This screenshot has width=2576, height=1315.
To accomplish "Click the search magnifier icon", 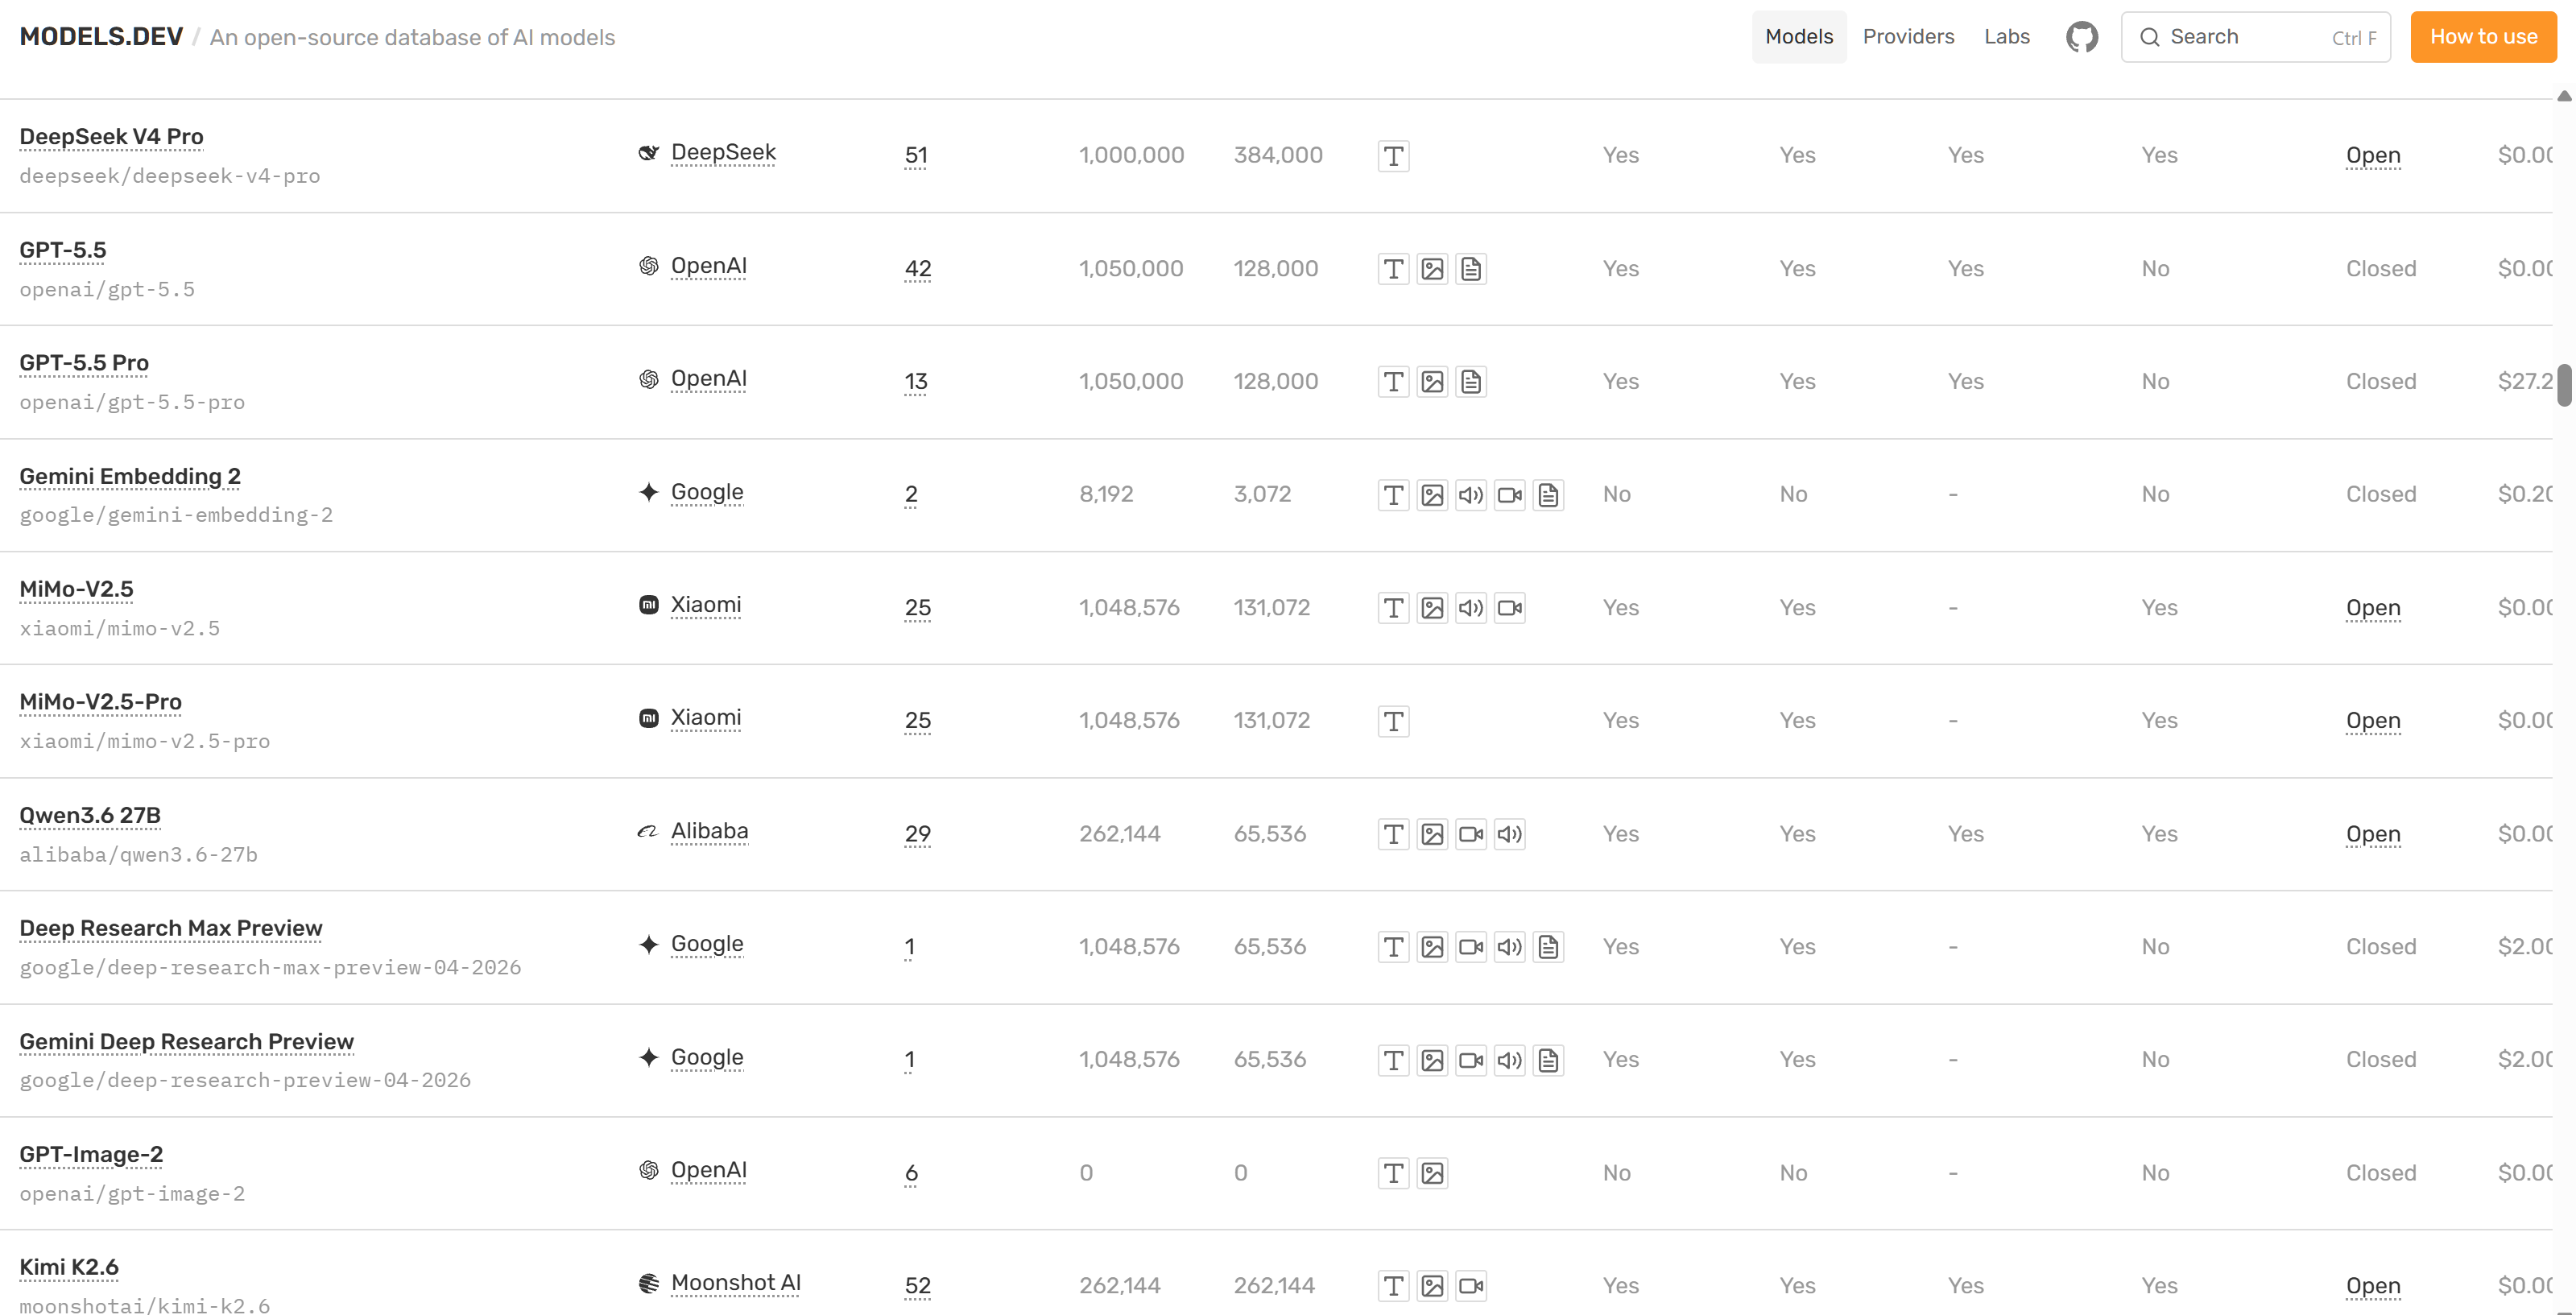I will coord(2149,37).
